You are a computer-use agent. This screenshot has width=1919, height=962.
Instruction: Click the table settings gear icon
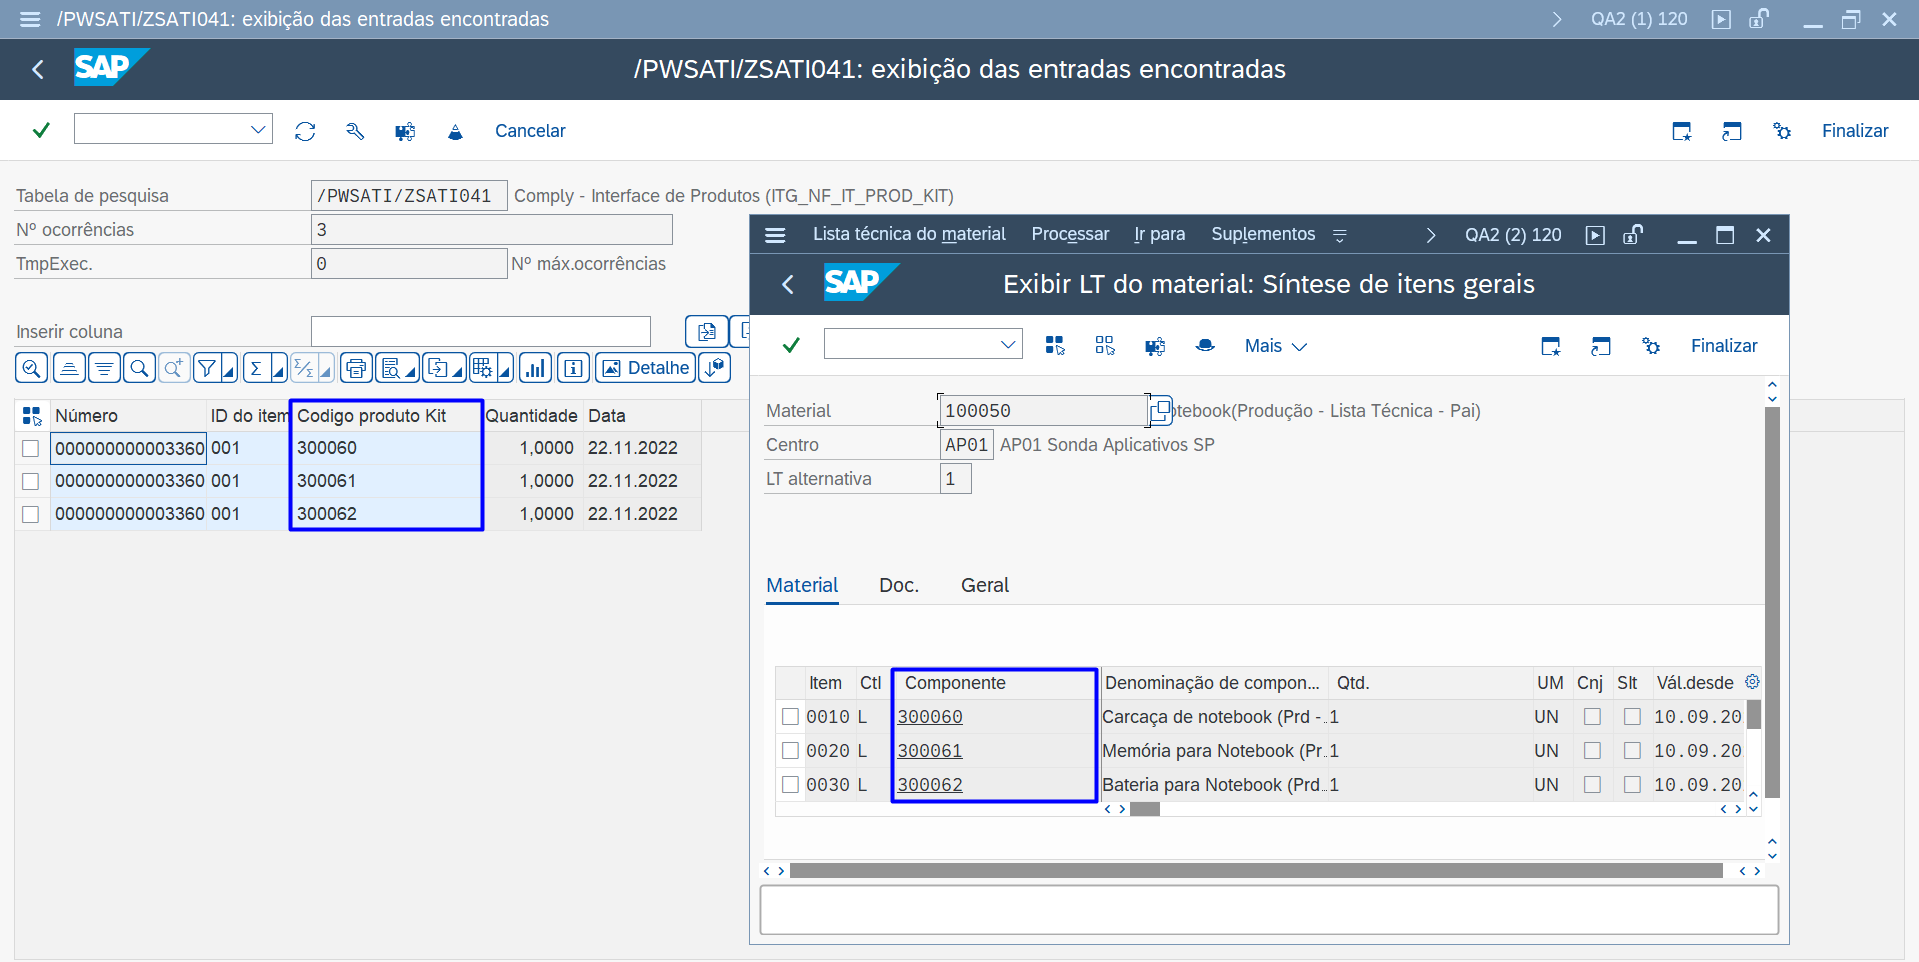(1752, 682)
